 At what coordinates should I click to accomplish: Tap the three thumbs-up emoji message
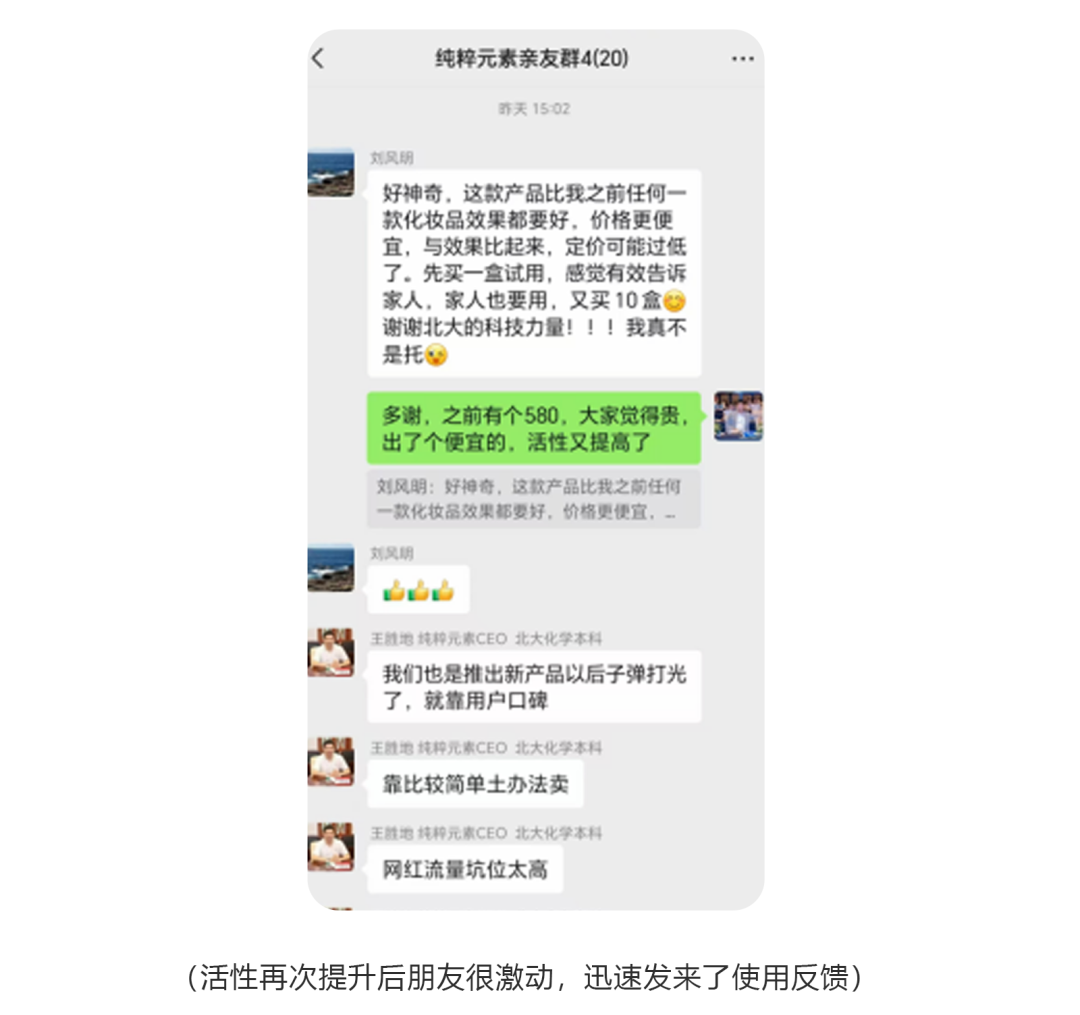point(419,590)
